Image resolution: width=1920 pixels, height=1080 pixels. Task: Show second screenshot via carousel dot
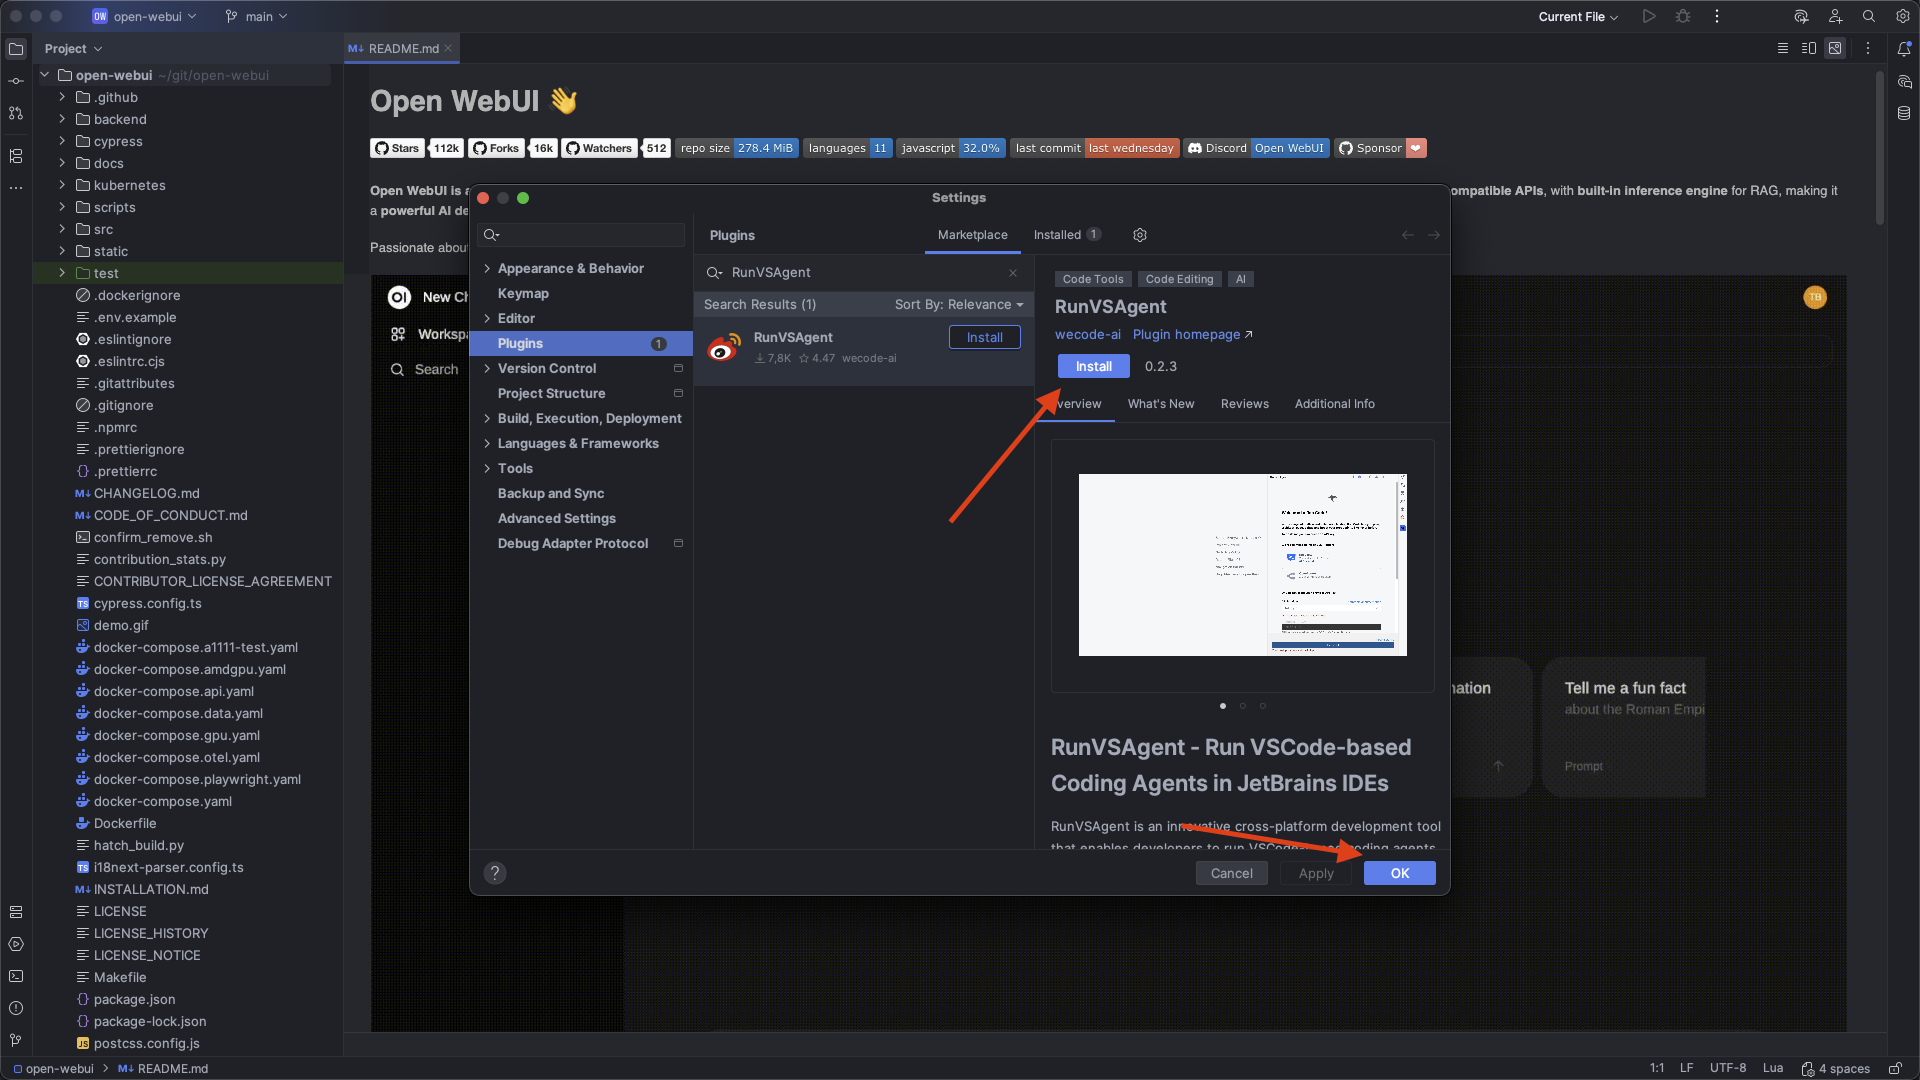pos(1243,706)
